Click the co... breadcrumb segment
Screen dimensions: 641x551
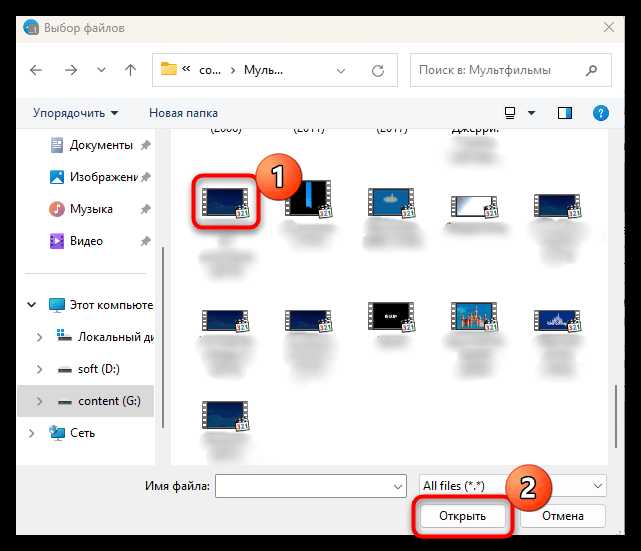tap(210, 70)
